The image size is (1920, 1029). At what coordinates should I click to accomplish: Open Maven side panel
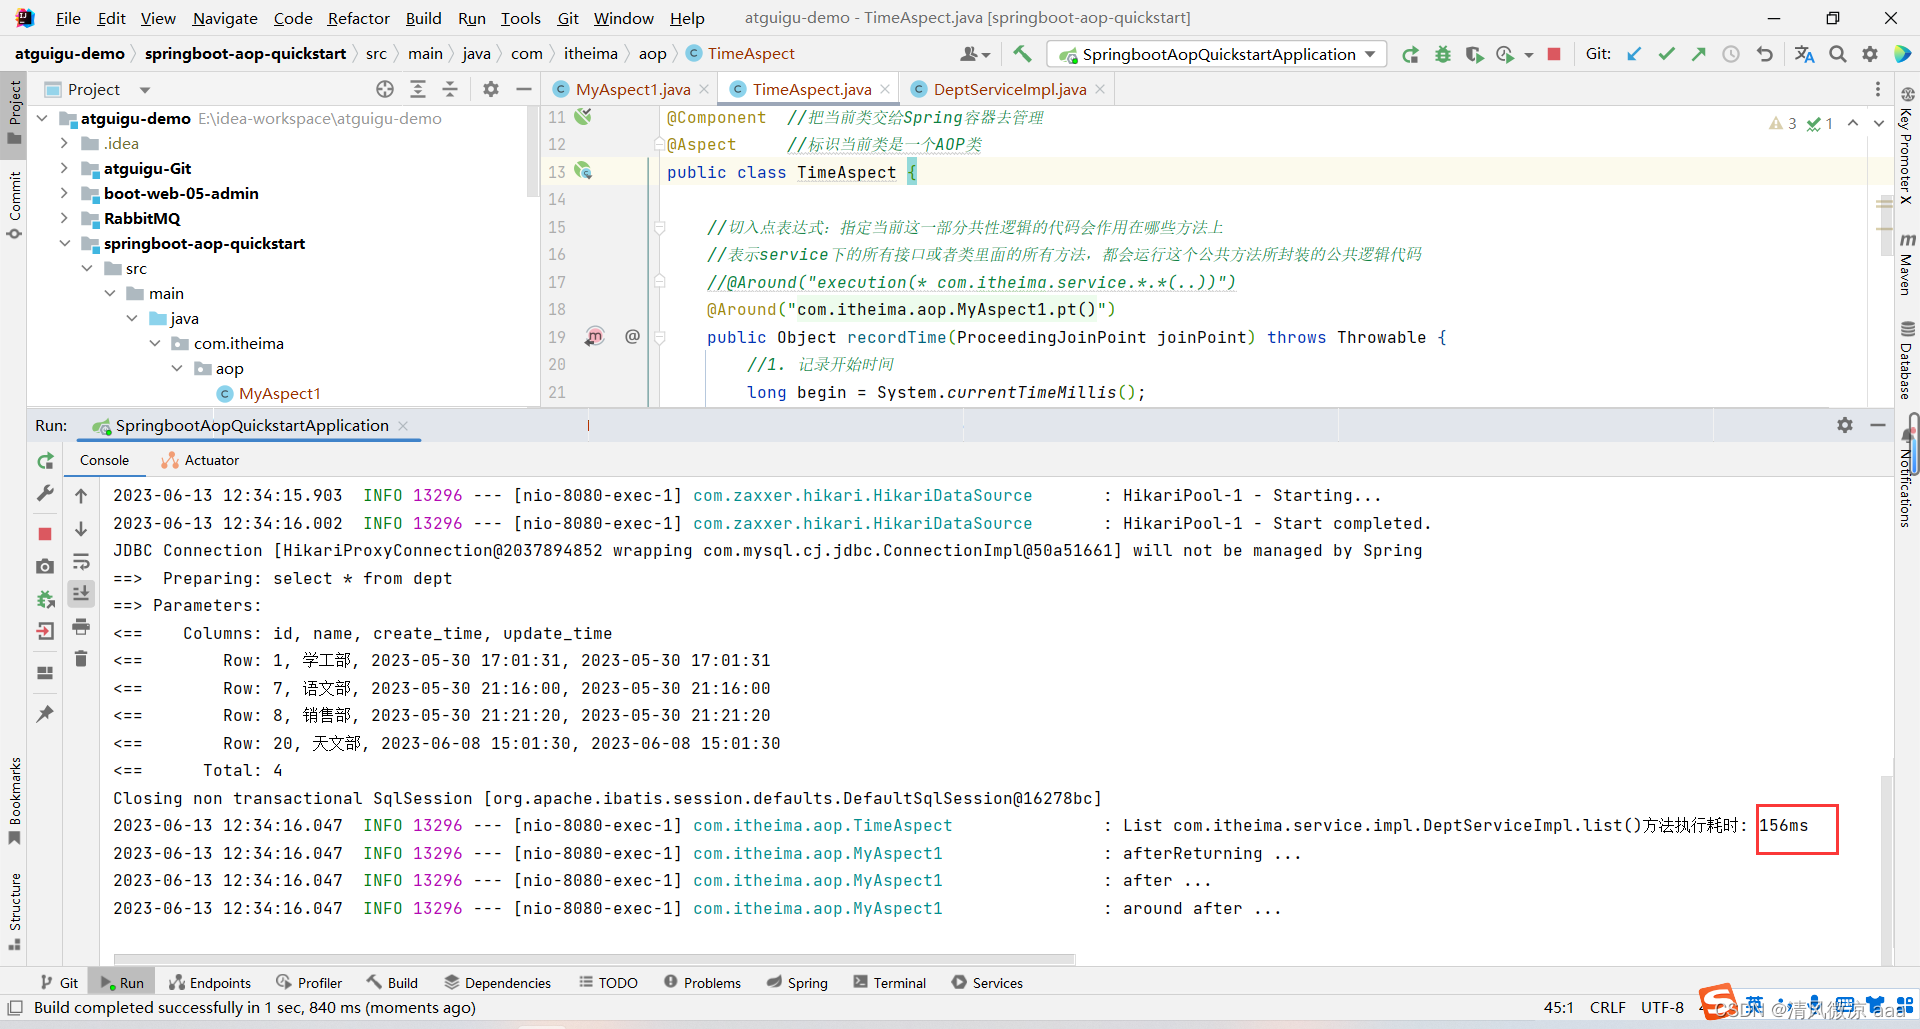[1906, 265]
